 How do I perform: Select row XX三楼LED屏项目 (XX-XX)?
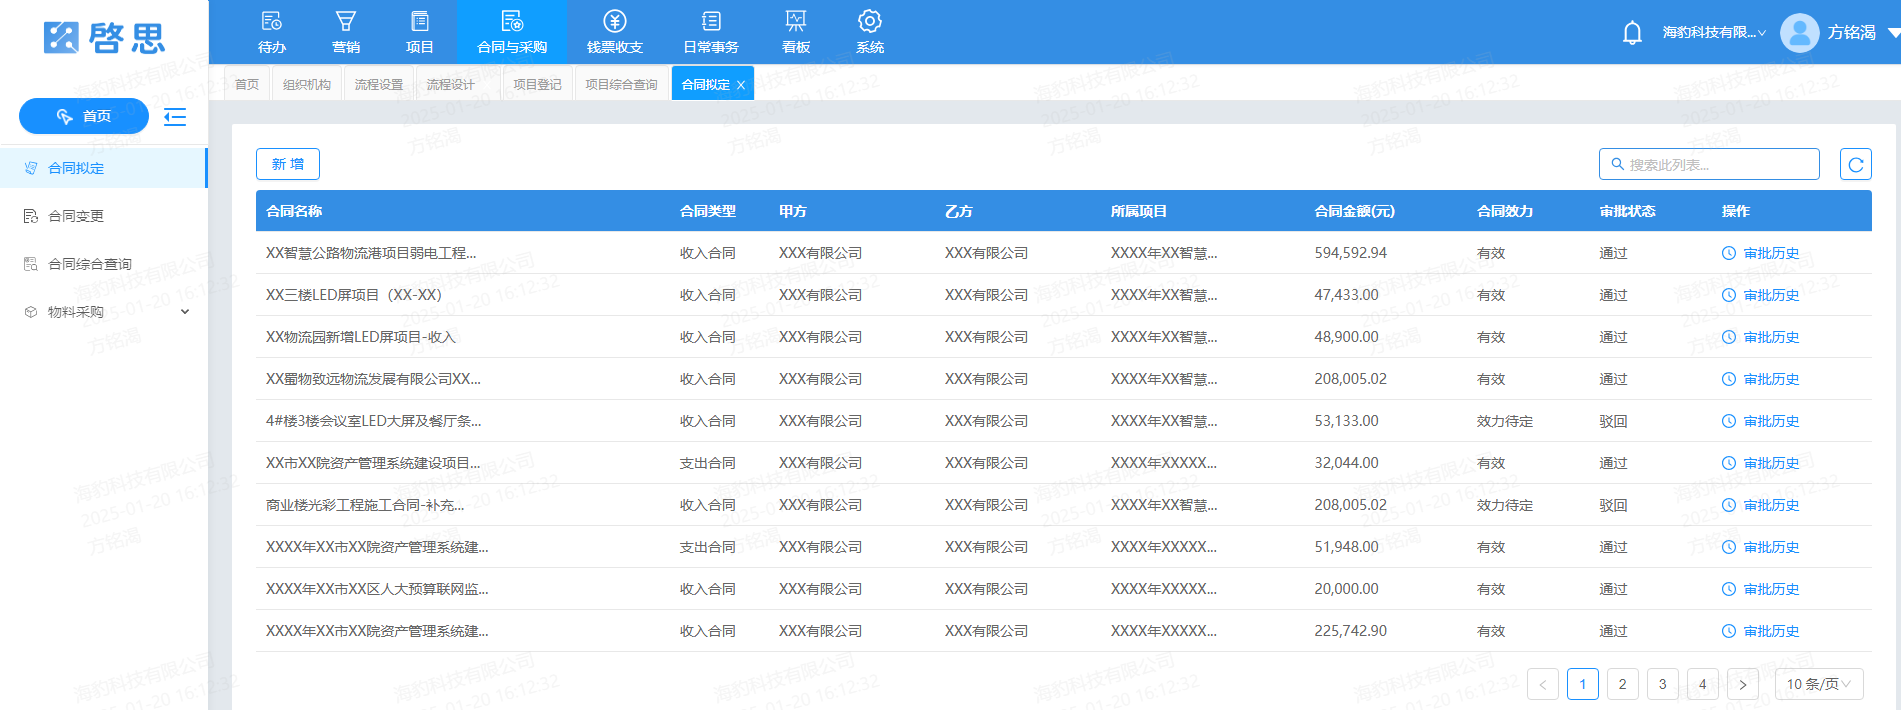(1064, 295)
